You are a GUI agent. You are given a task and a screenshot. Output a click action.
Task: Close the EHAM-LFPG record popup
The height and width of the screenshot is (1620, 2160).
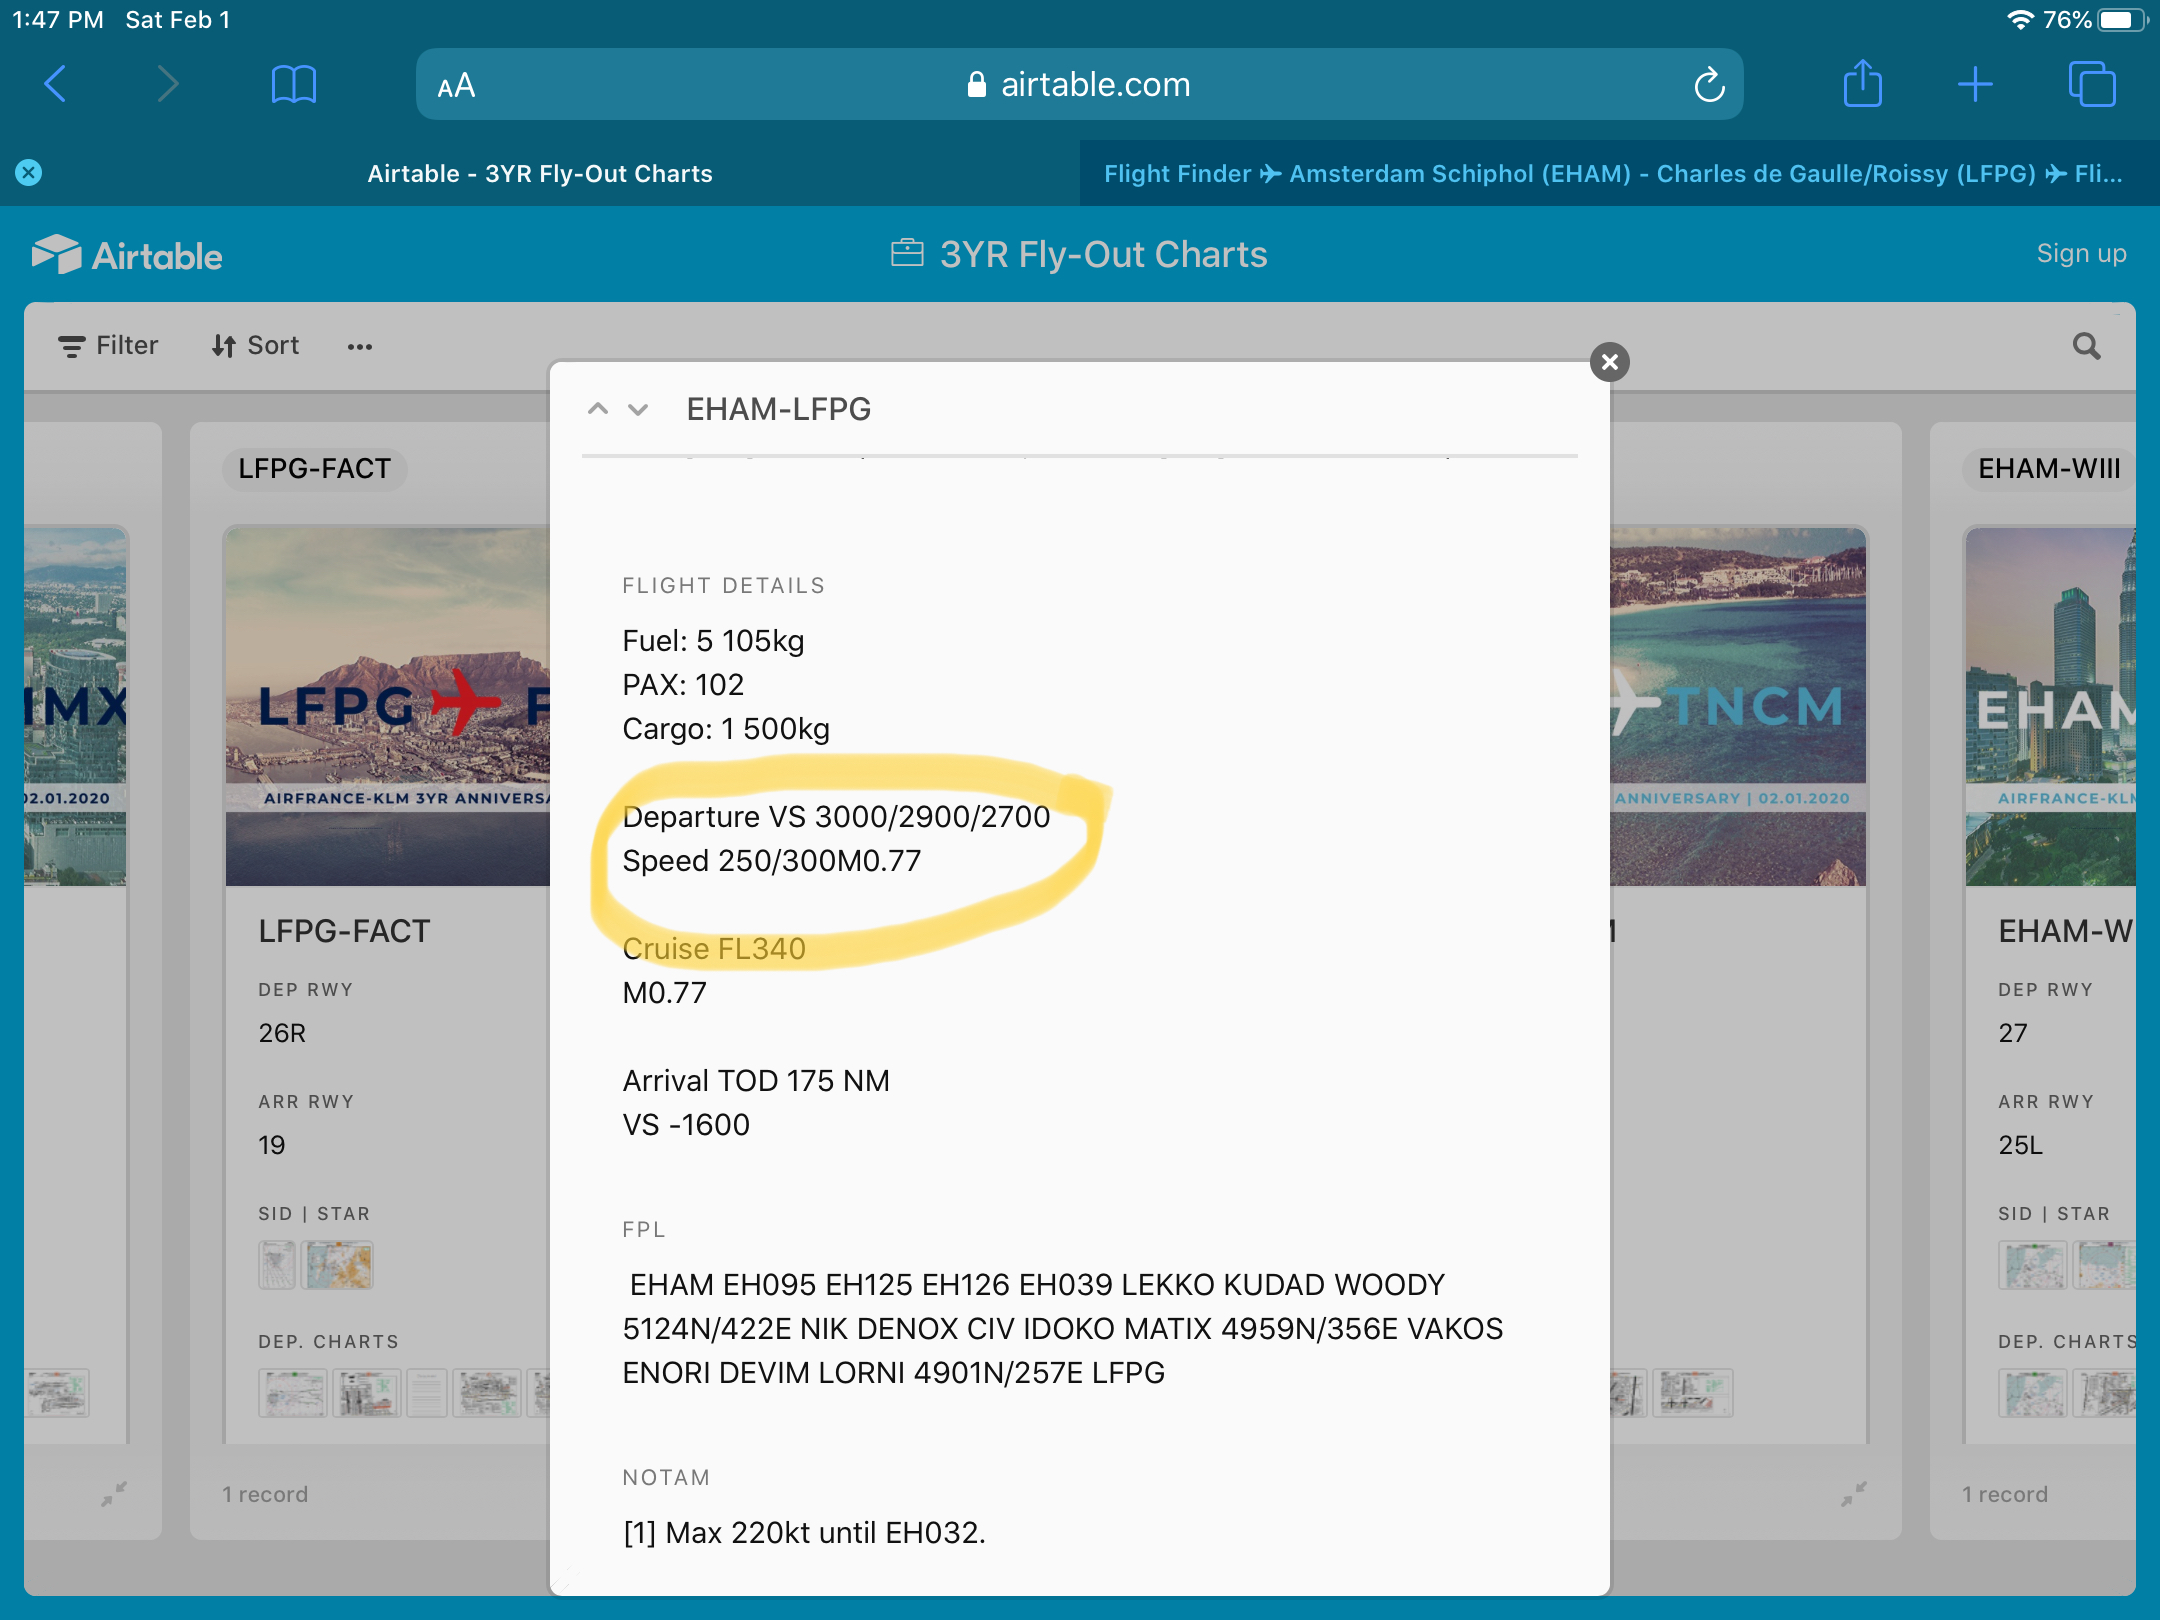click(x=1609, y=362)
